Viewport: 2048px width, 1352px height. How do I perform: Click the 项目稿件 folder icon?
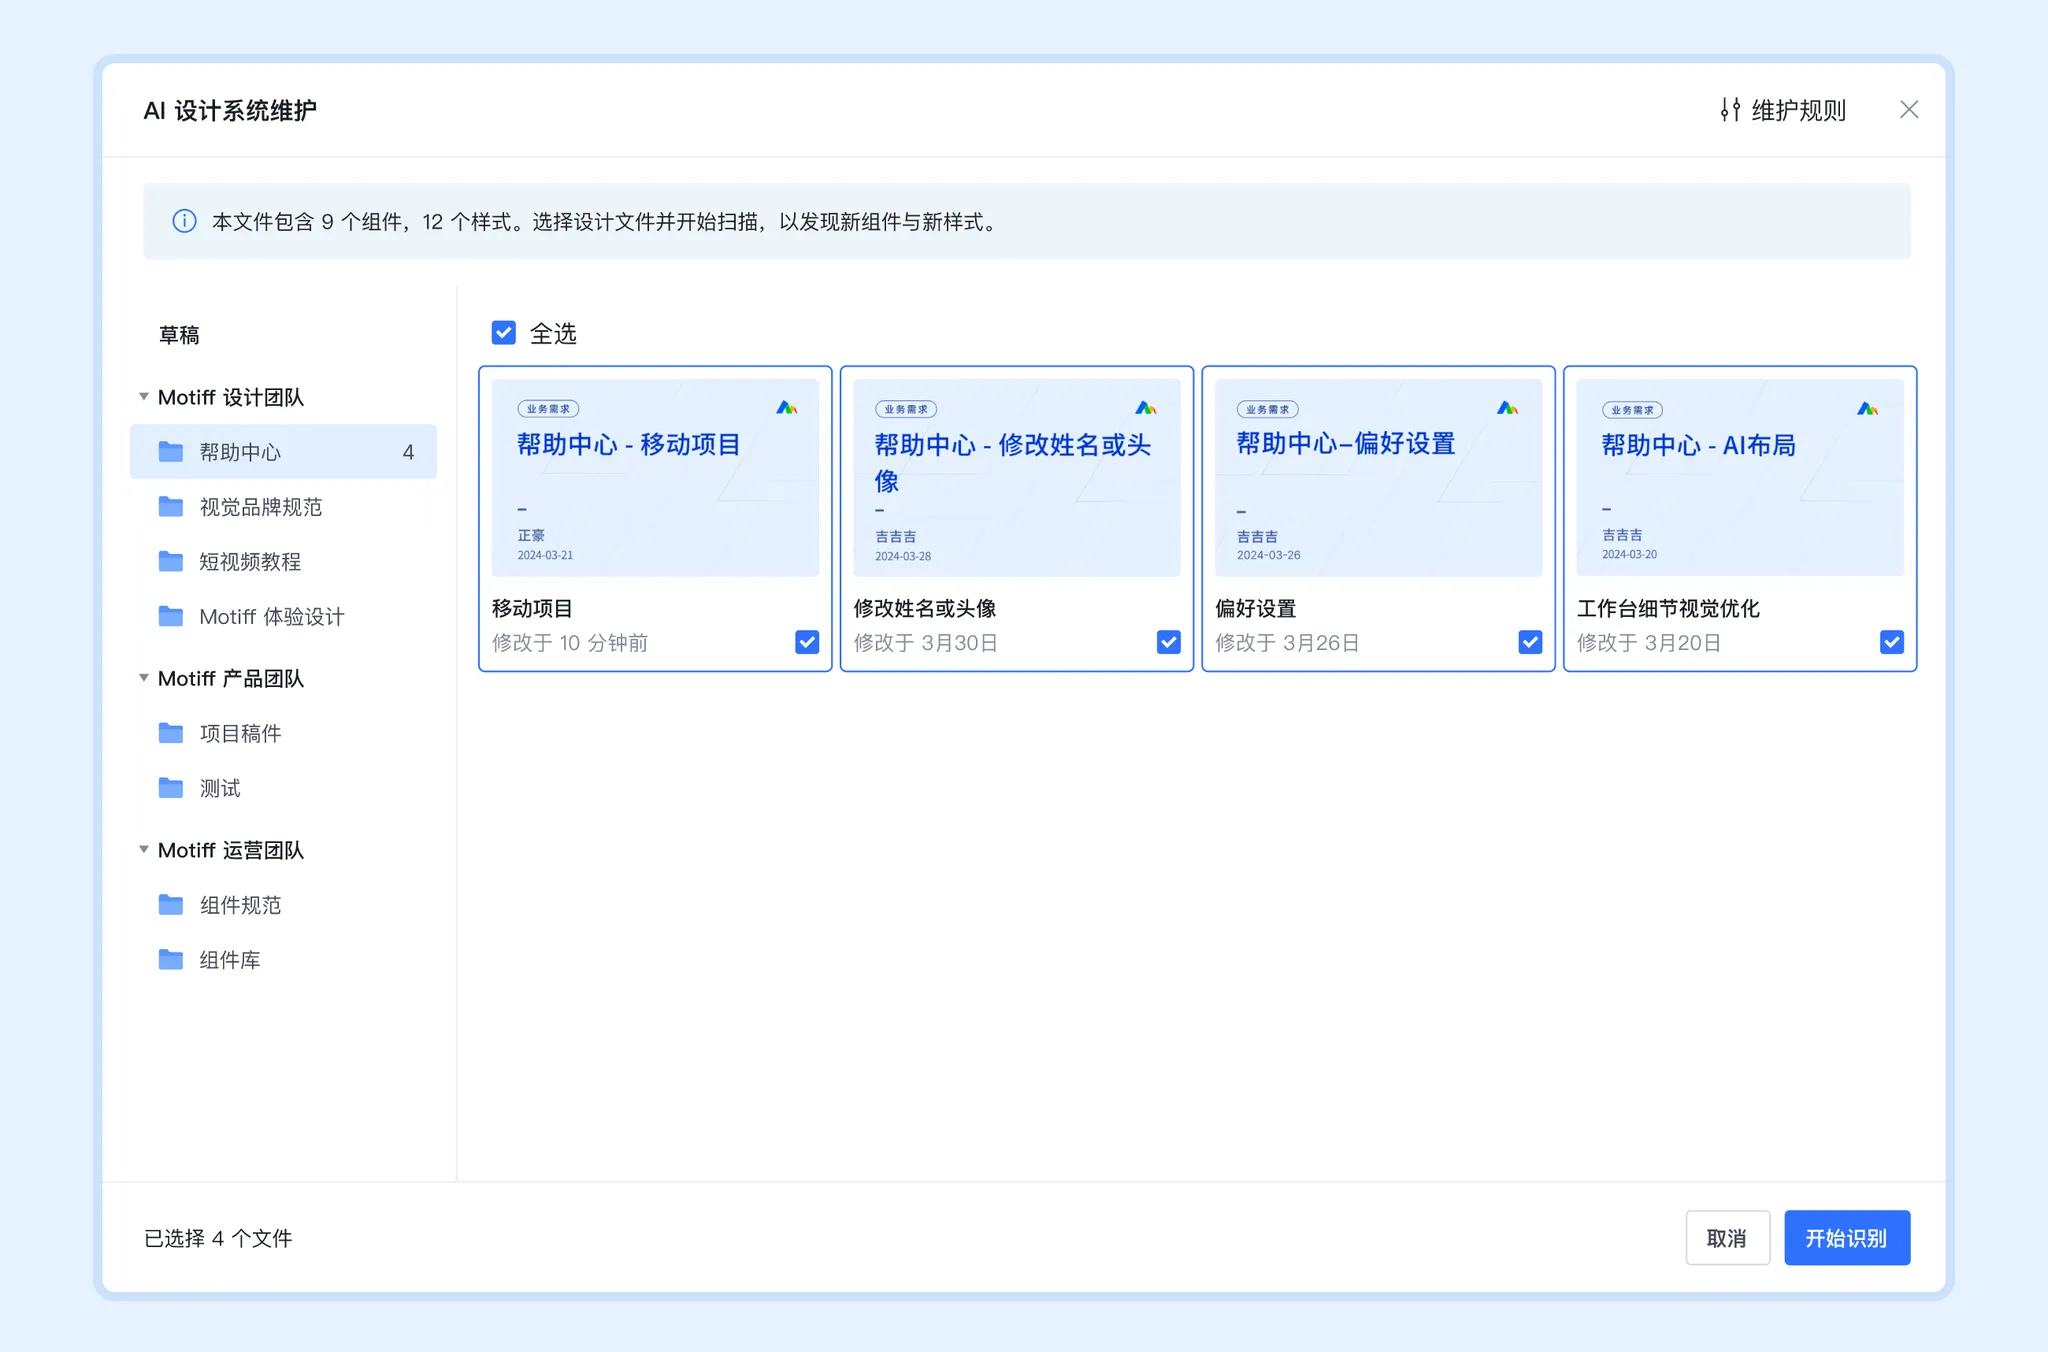[x=171, y=733]
